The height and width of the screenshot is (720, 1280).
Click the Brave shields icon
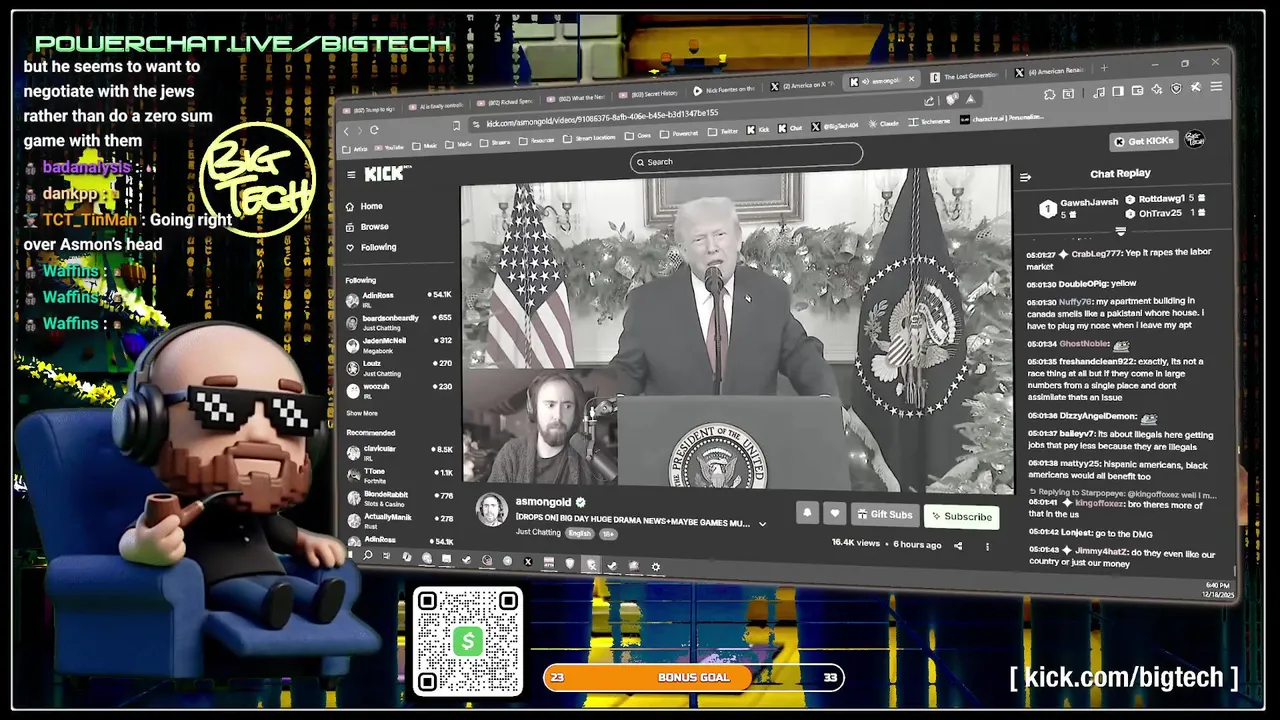click(951, 99)
